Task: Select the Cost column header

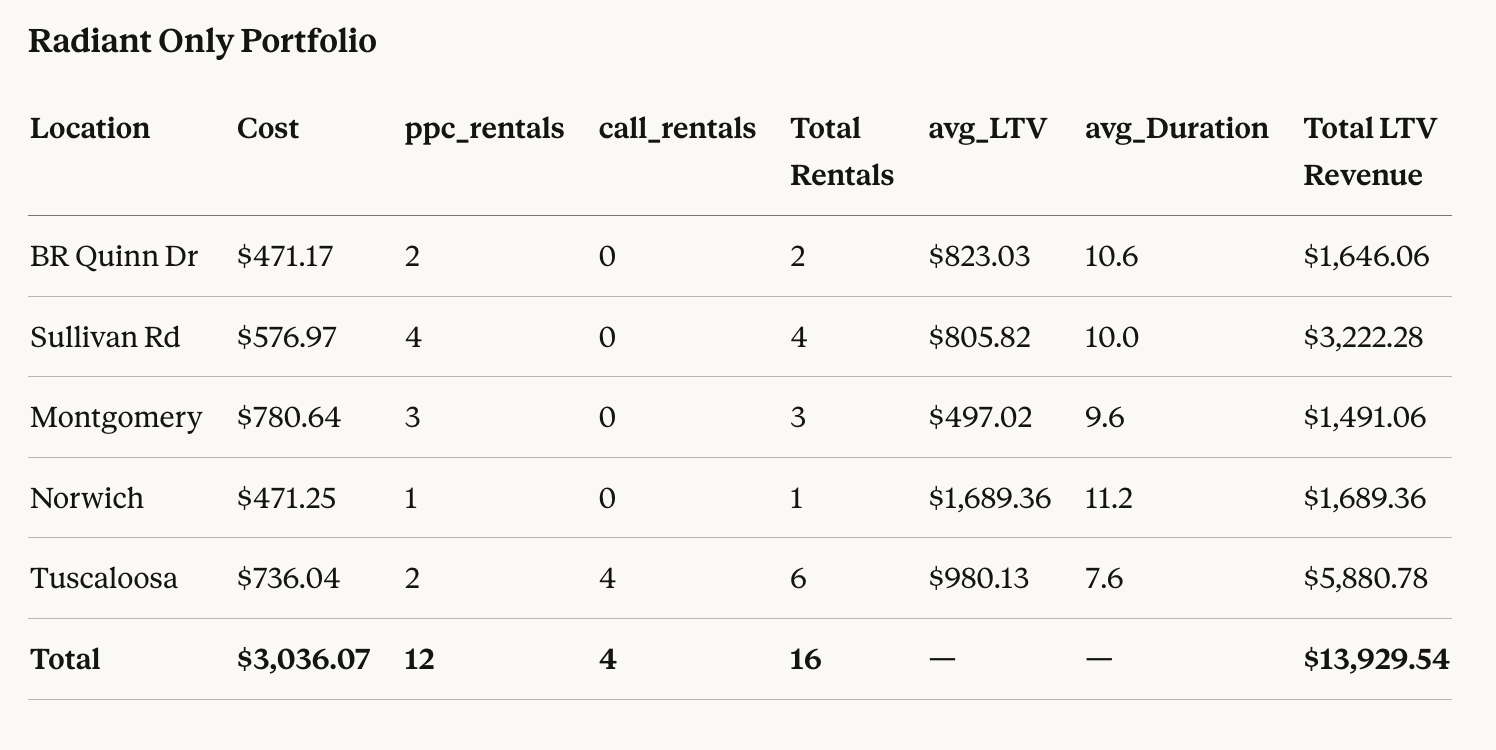Action: tap(268, 128)
